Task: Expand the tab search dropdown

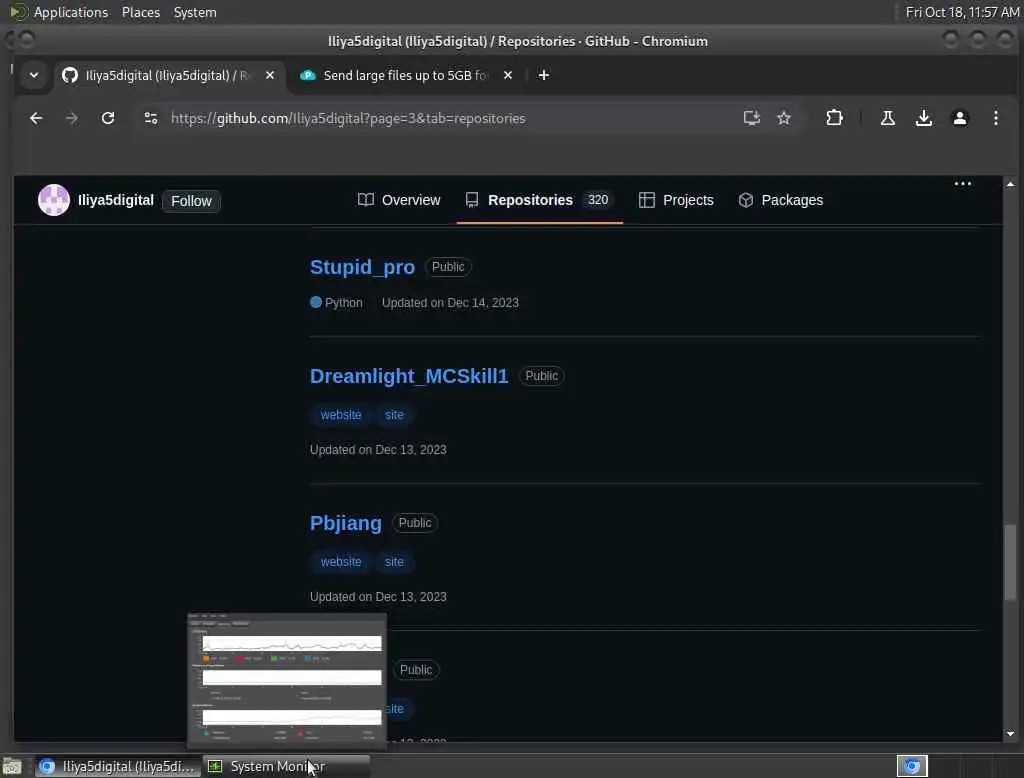Action: (x=34, y=75)
